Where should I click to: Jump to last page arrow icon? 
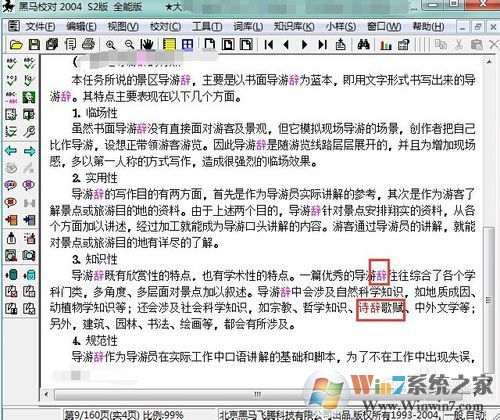pos(322,44)
